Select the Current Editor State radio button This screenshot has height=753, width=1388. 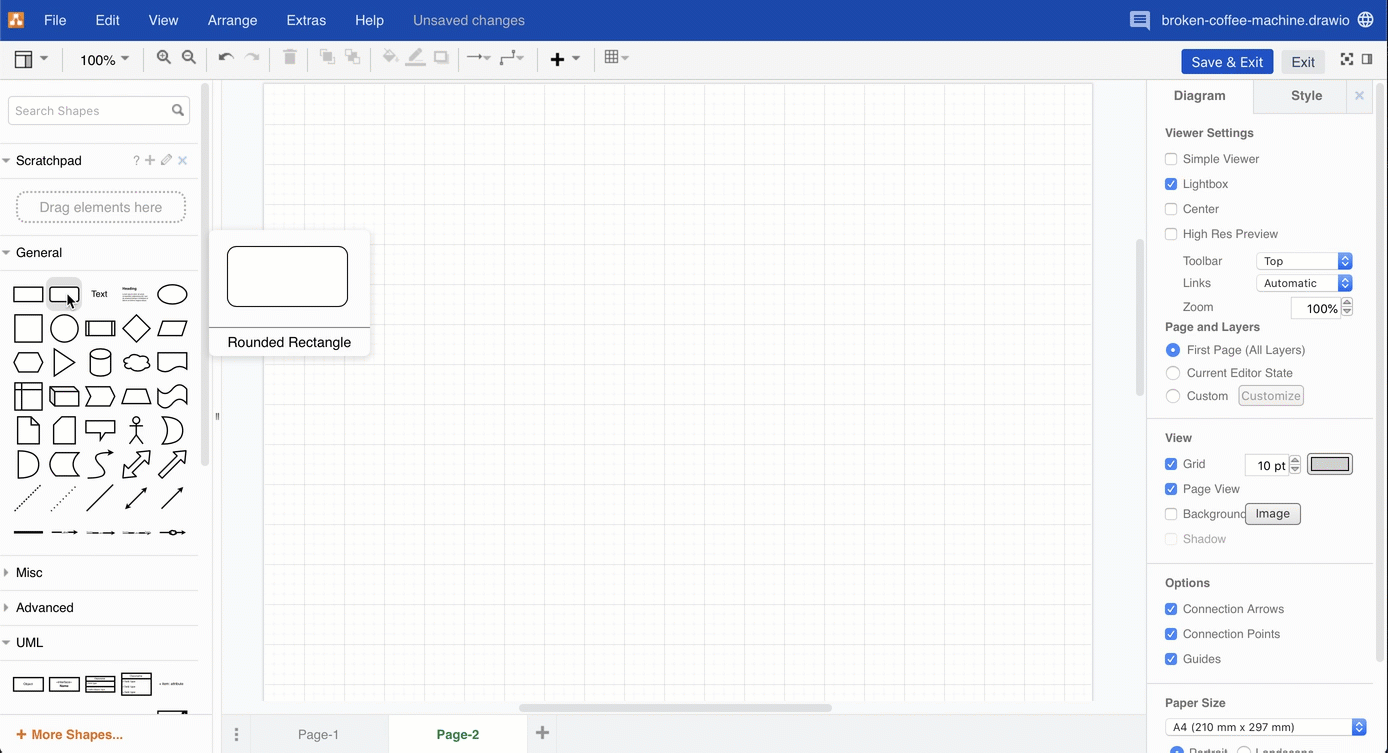click(1172, 373)
